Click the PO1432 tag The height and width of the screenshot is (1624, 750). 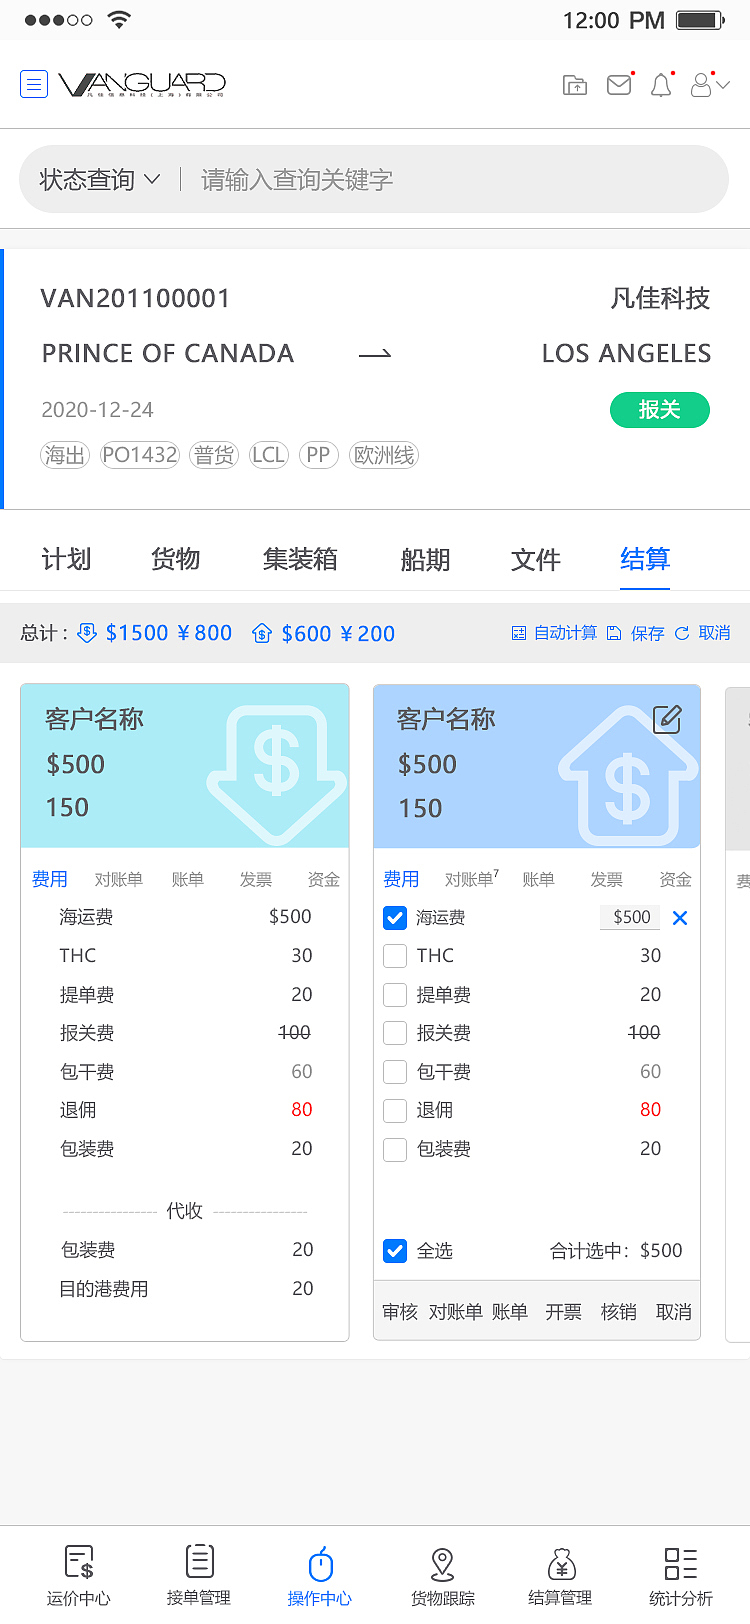click(x=140, y=455)
